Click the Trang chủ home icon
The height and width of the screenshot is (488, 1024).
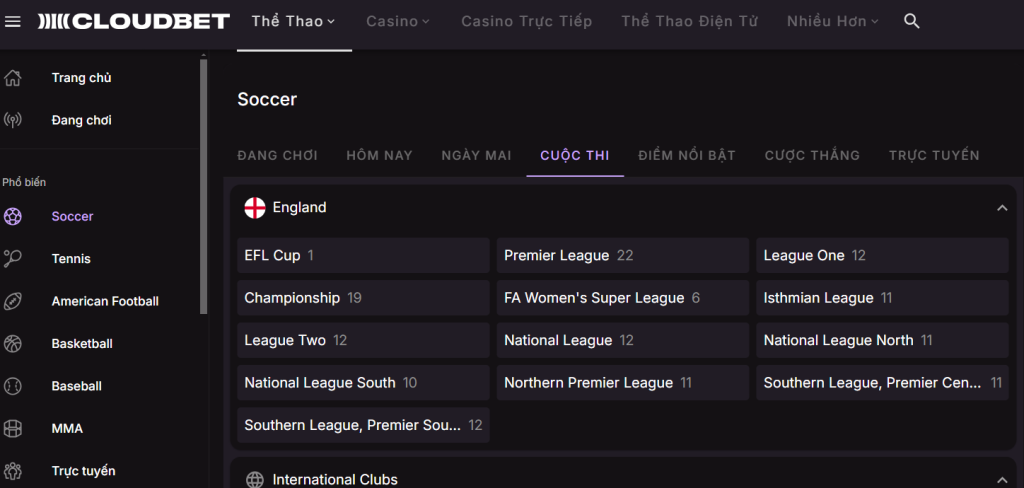point(12,78)
